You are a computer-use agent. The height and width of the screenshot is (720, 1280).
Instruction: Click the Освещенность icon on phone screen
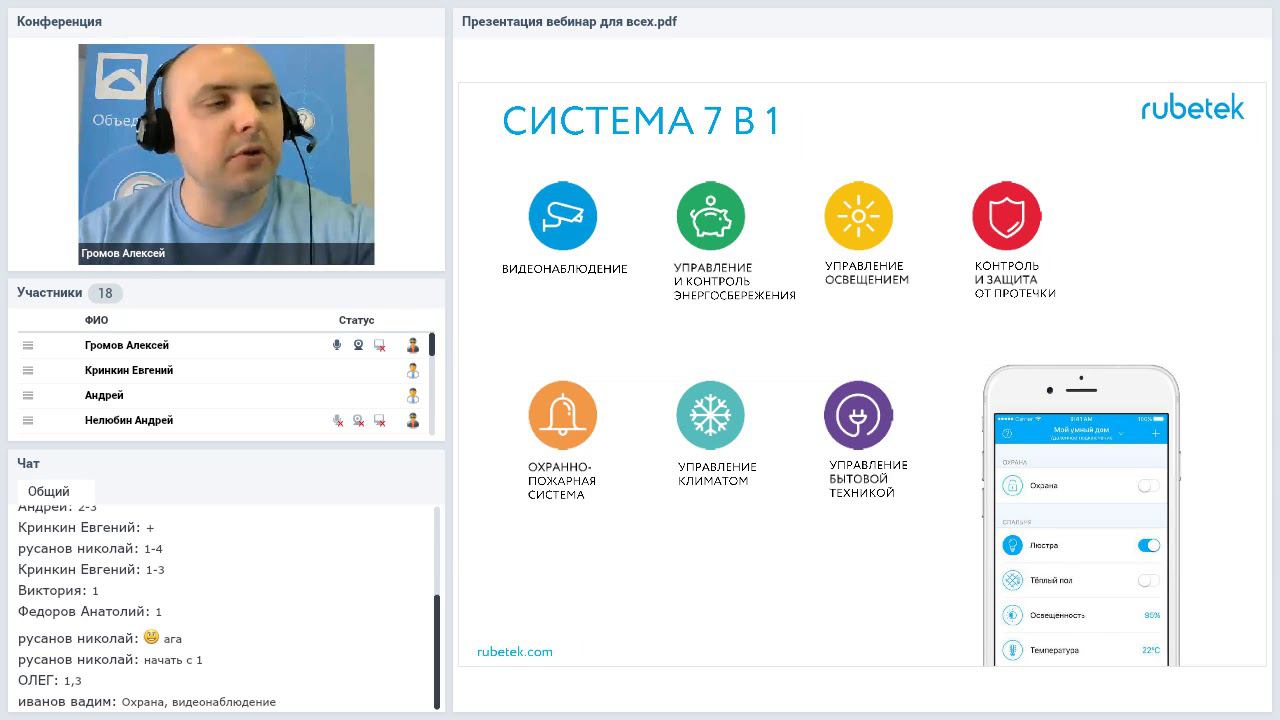(1013, 615)
